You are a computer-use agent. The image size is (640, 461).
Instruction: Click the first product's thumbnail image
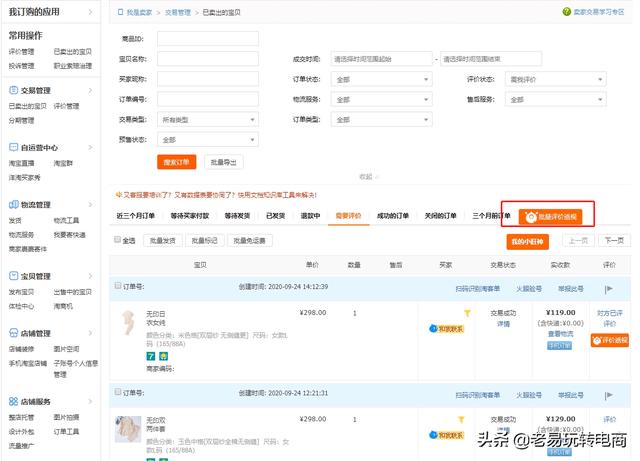tap(128, 325)
